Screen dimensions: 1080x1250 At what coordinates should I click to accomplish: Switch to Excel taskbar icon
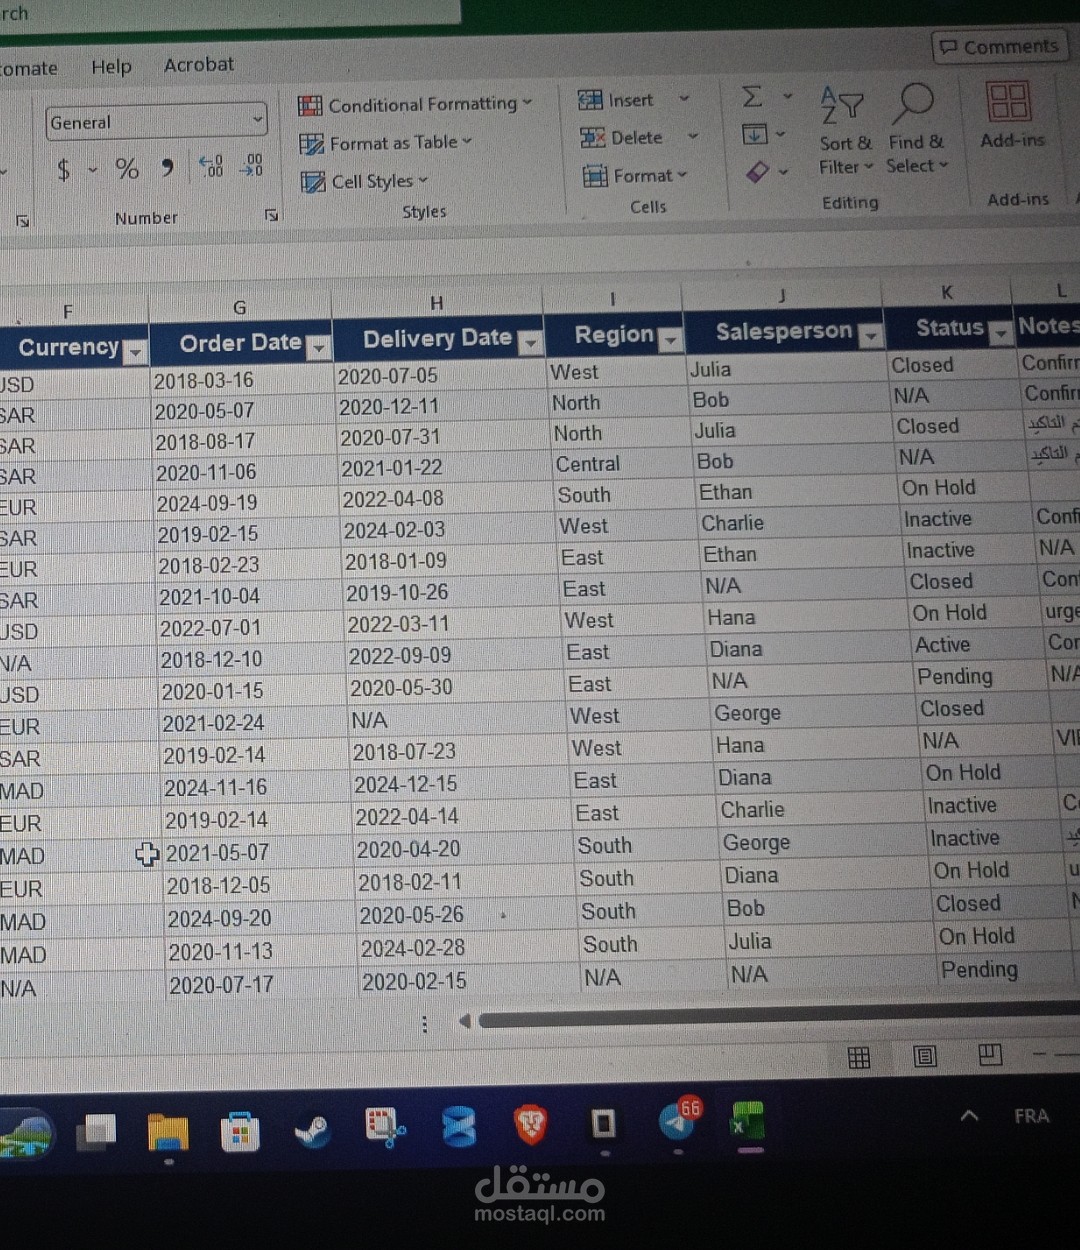(x=748, y=1122)
